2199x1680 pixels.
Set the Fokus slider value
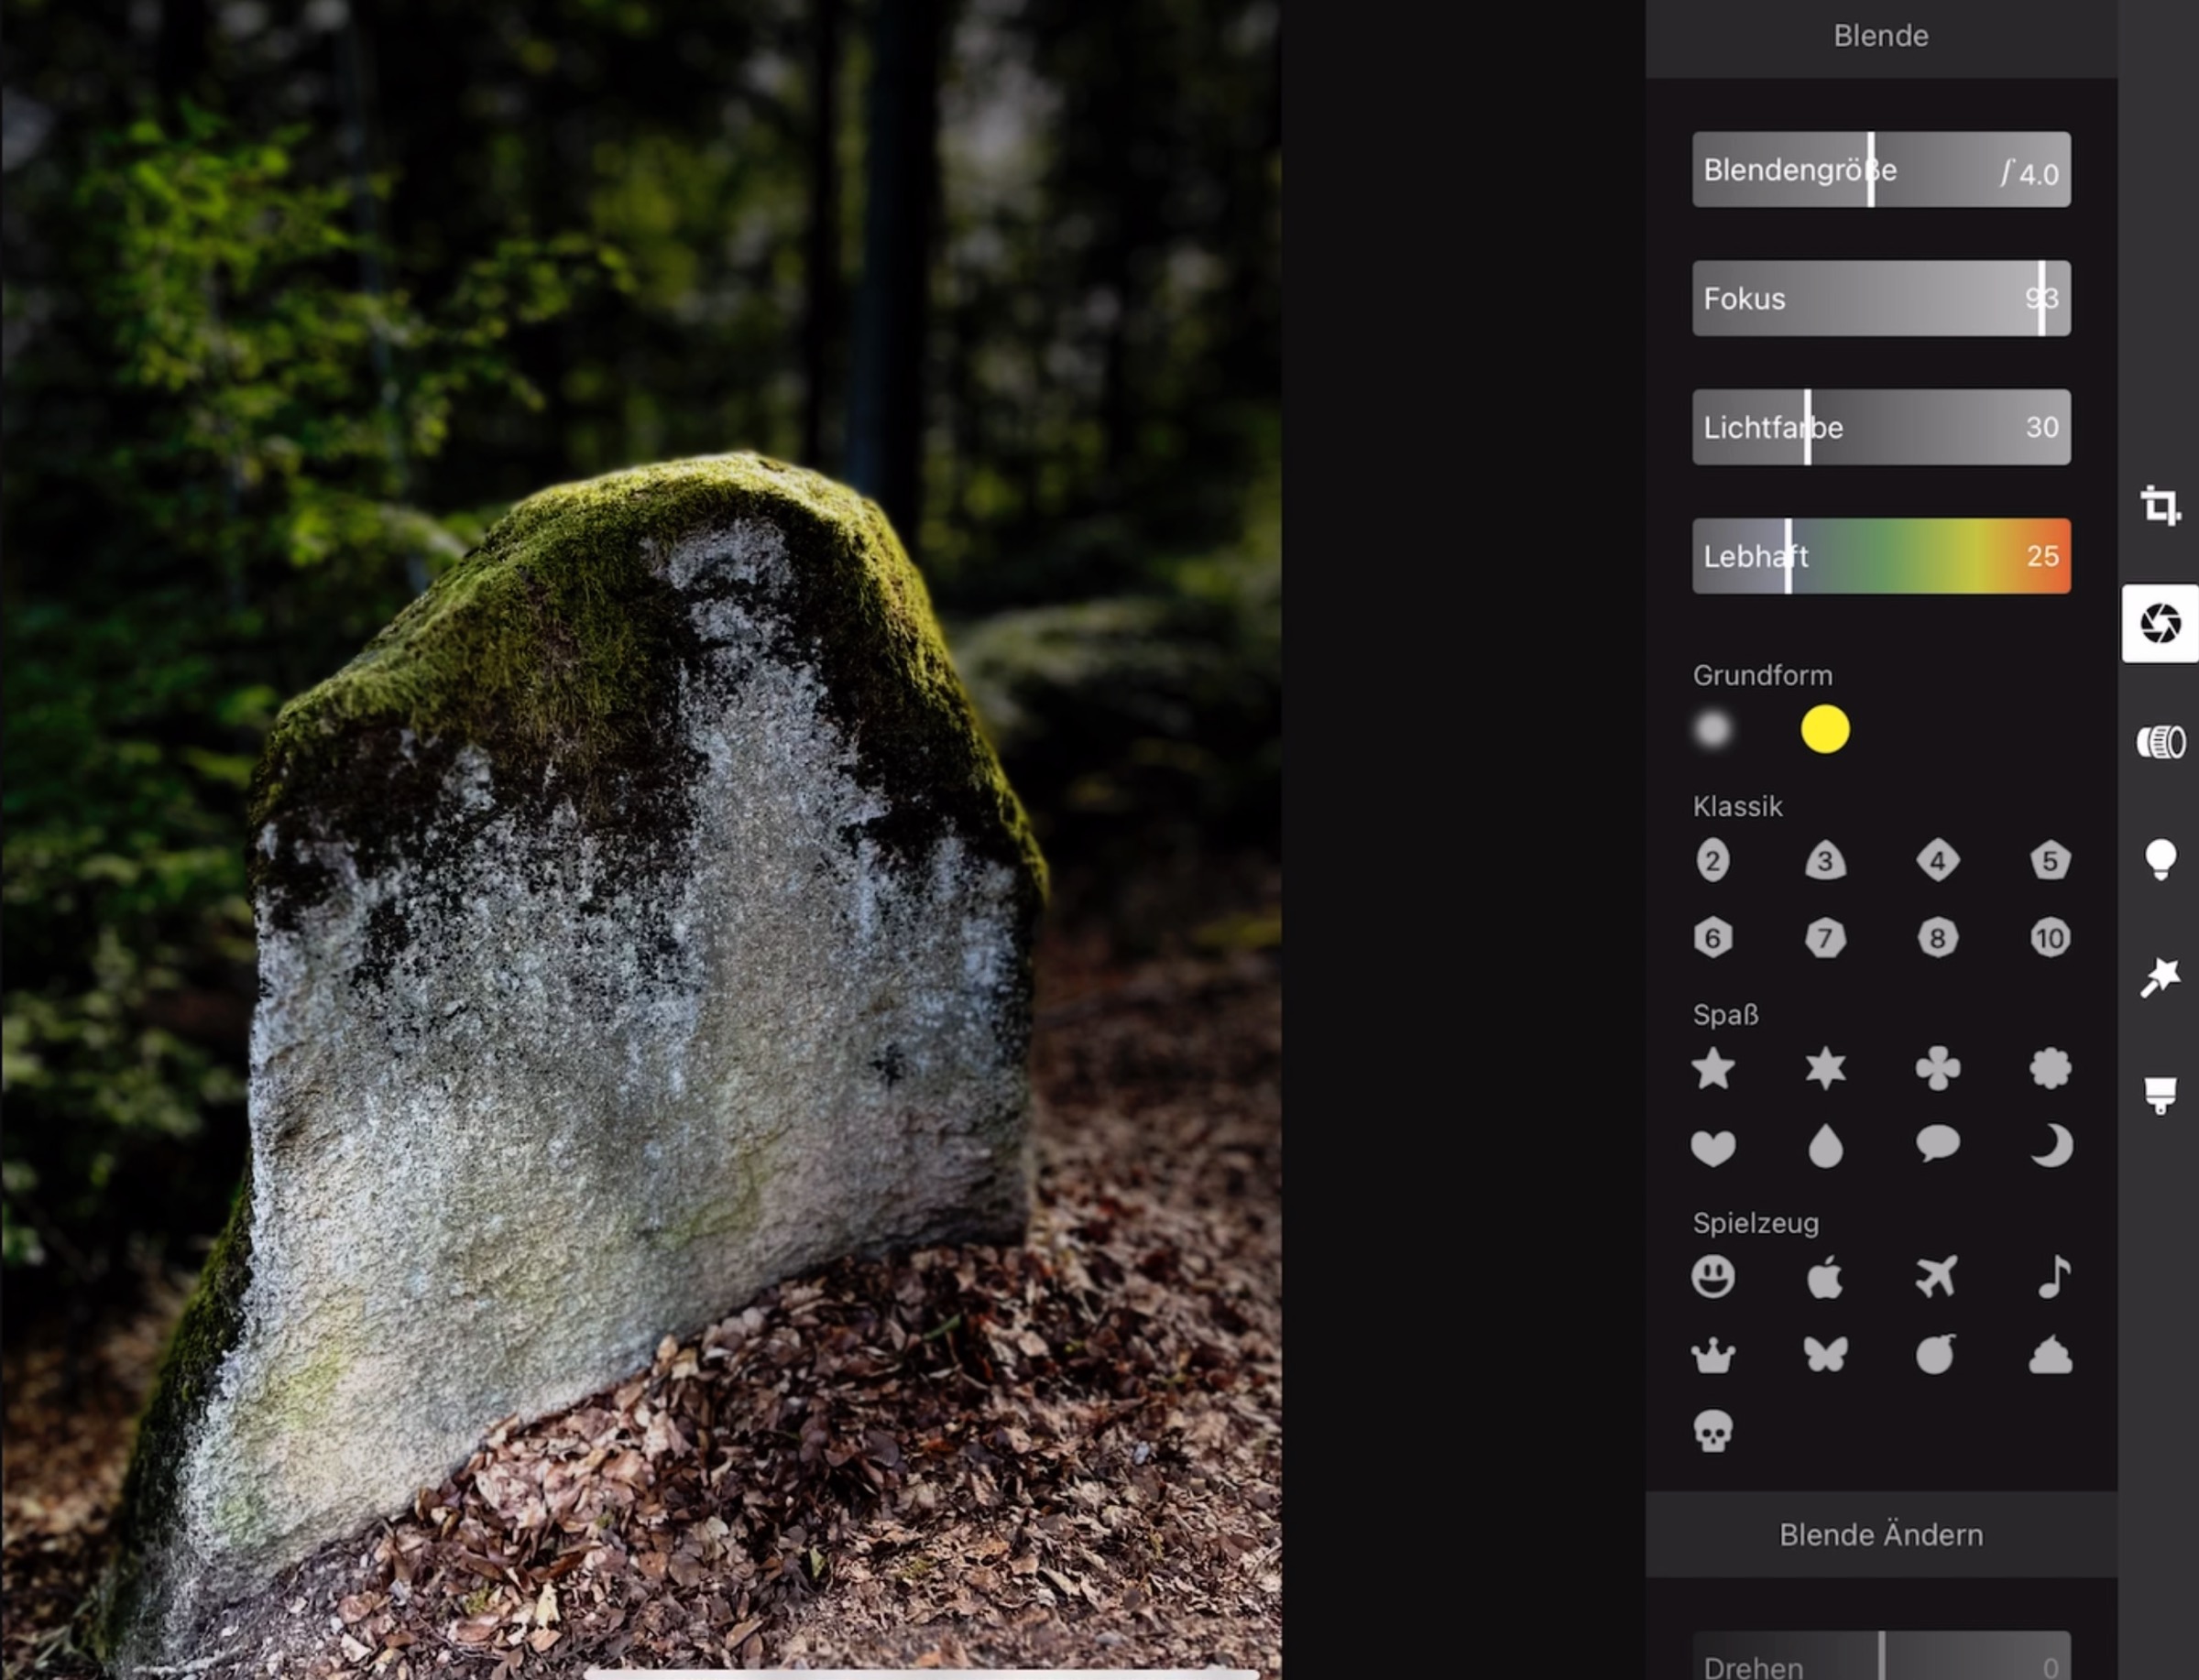[1880, 299]
